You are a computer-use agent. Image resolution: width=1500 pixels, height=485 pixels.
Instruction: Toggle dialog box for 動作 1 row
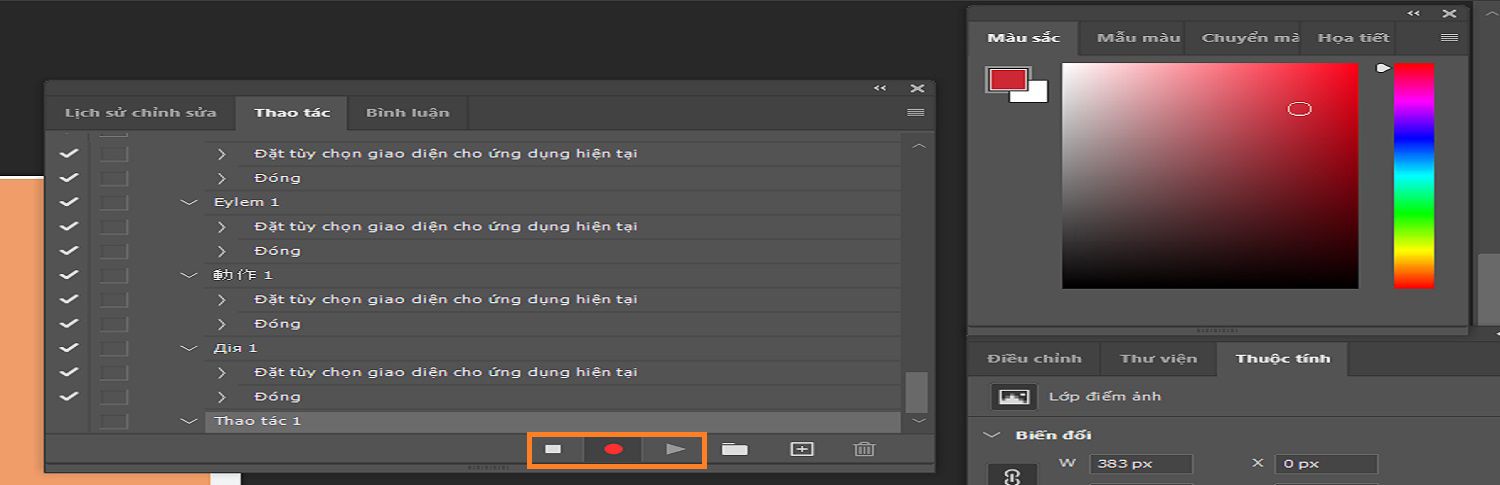[114, 275]
